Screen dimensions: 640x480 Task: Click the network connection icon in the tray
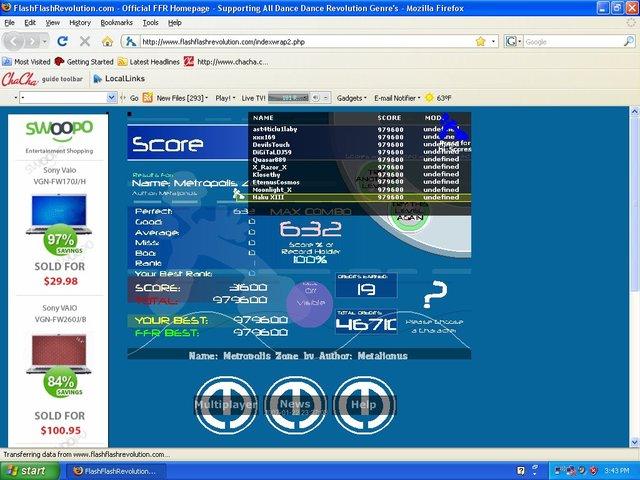tap(558, 471)
